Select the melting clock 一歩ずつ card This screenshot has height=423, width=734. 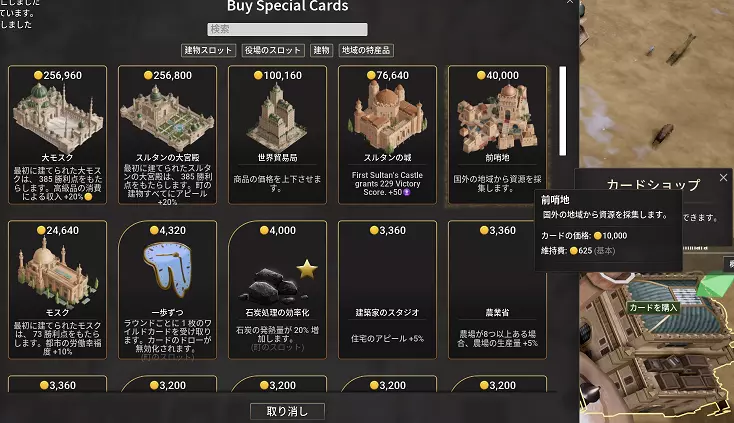[x=168, y=290]
